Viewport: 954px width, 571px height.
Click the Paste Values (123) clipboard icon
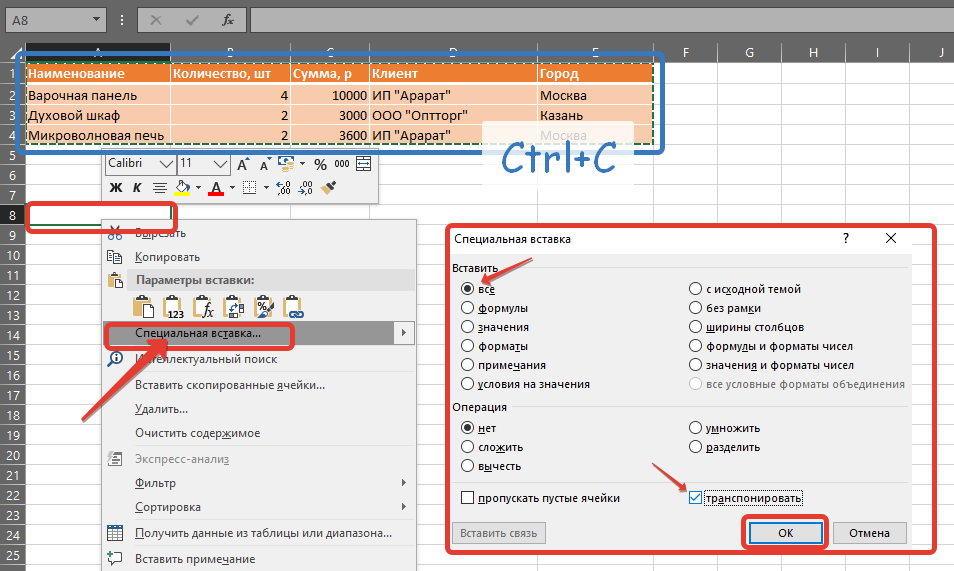point(175,306)
